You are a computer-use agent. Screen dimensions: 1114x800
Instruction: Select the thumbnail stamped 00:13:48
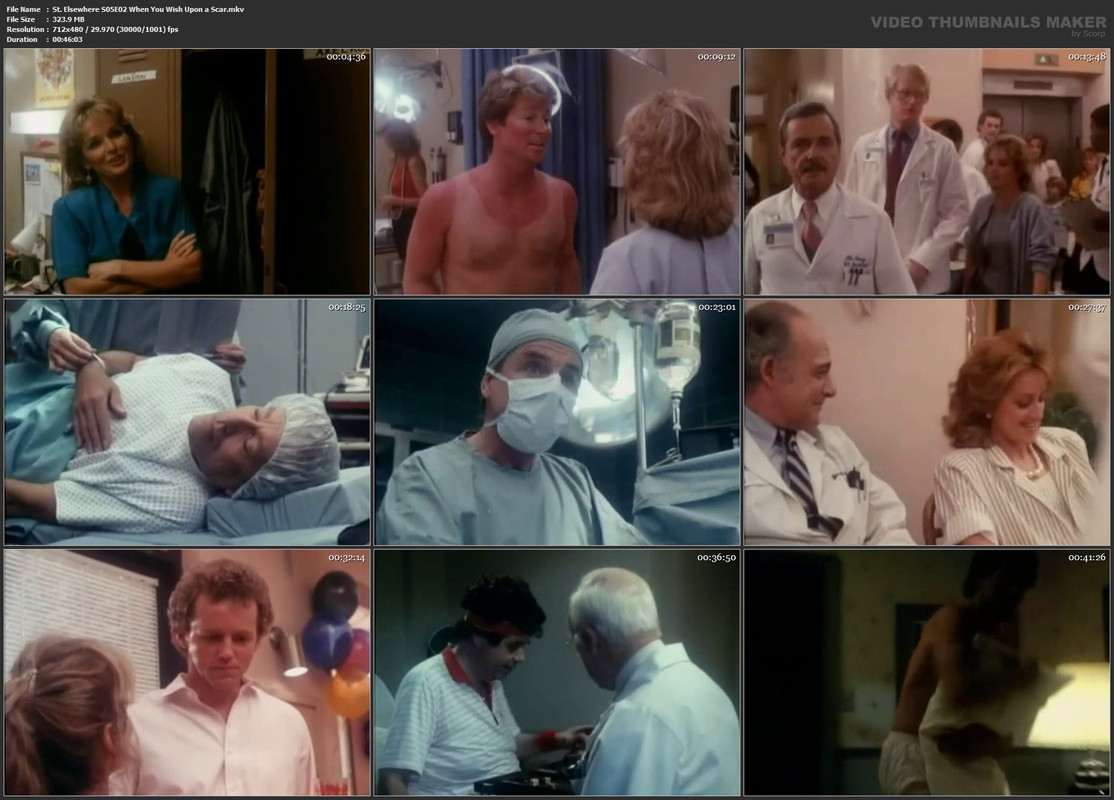[x=926, y=172]
